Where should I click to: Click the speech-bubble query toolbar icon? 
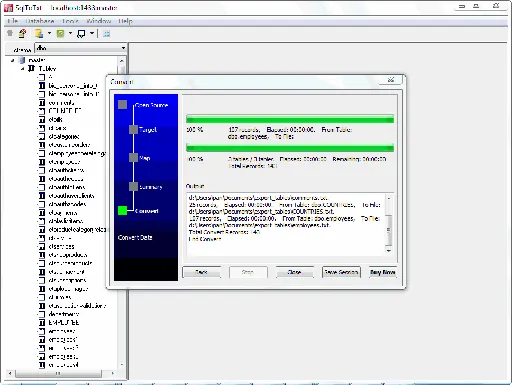(x=81, y=34)
